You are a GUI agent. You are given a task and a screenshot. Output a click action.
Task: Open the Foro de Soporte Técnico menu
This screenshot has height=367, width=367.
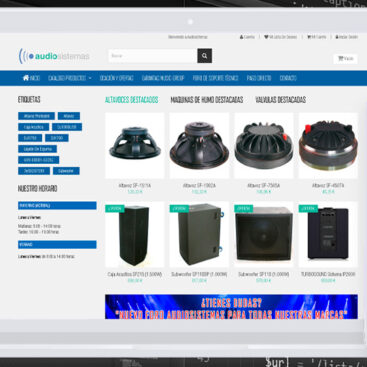click(215, 78)
